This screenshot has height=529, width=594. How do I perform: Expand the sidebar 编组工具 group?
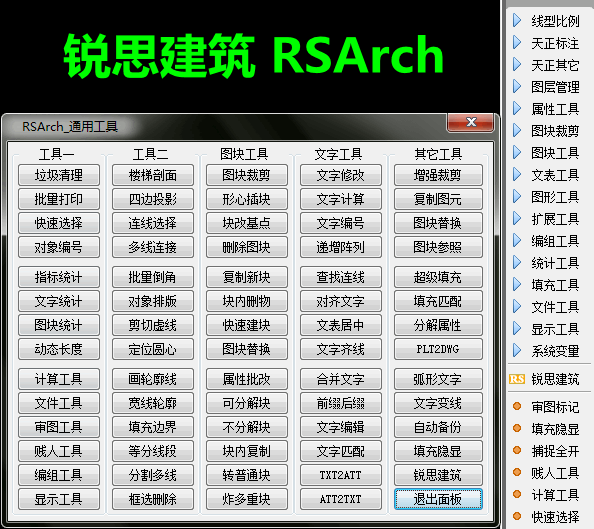tap(517, 240)
